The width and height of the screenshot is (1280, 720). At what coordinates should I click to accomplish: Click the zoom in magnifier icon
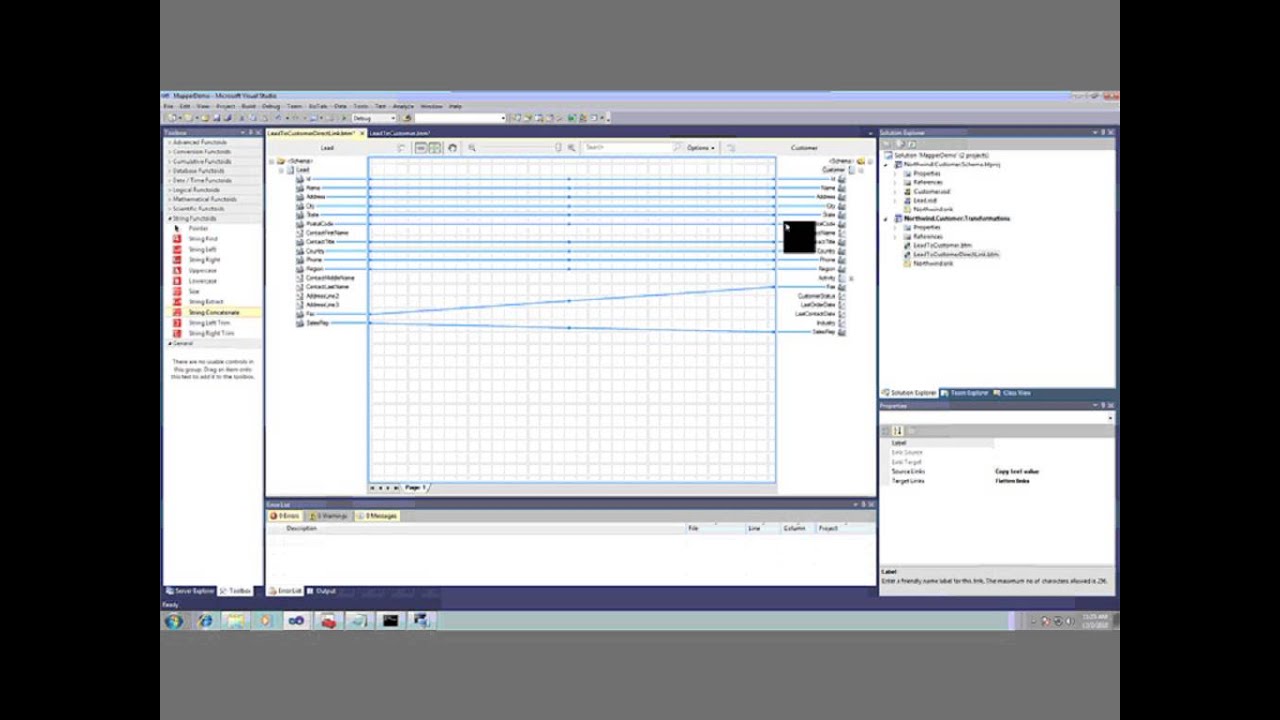tap(571, 148)
